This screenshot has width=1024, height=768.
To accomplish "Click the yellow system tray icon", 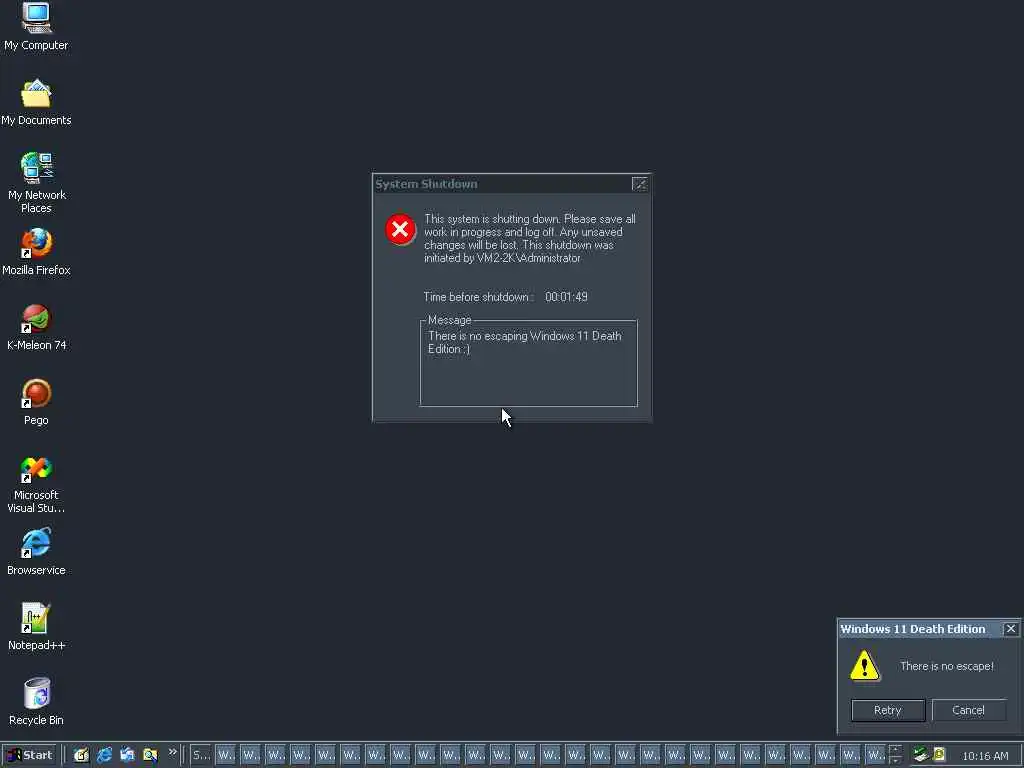I will pyautogui.click(x=939, y=754).
